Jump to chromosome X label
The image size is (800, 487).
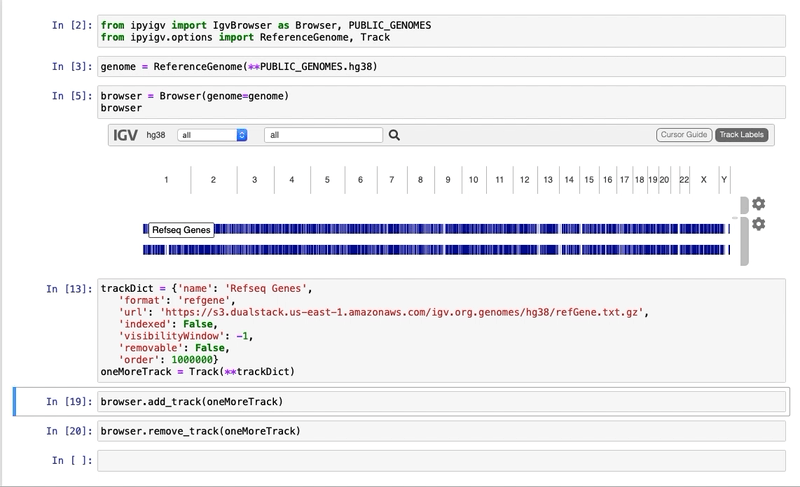click(704, 180)
